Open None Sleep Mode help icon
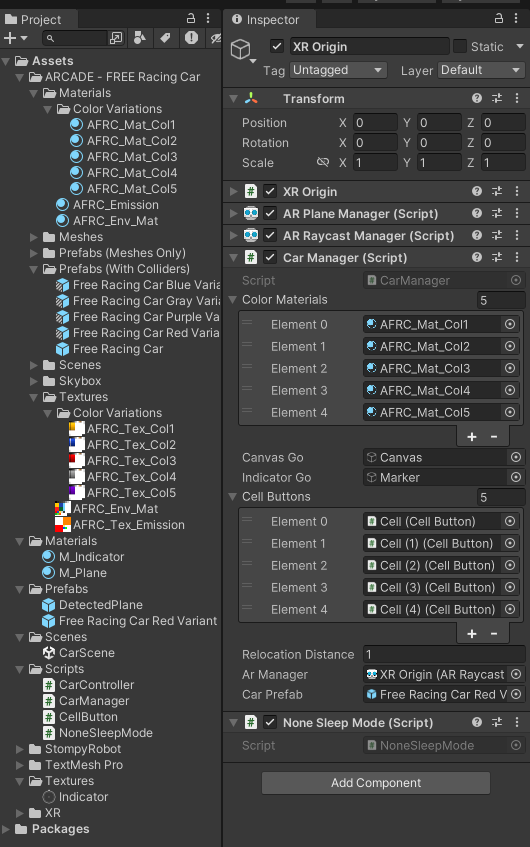This screenshot has height=847, width=530. pos(477,722)
